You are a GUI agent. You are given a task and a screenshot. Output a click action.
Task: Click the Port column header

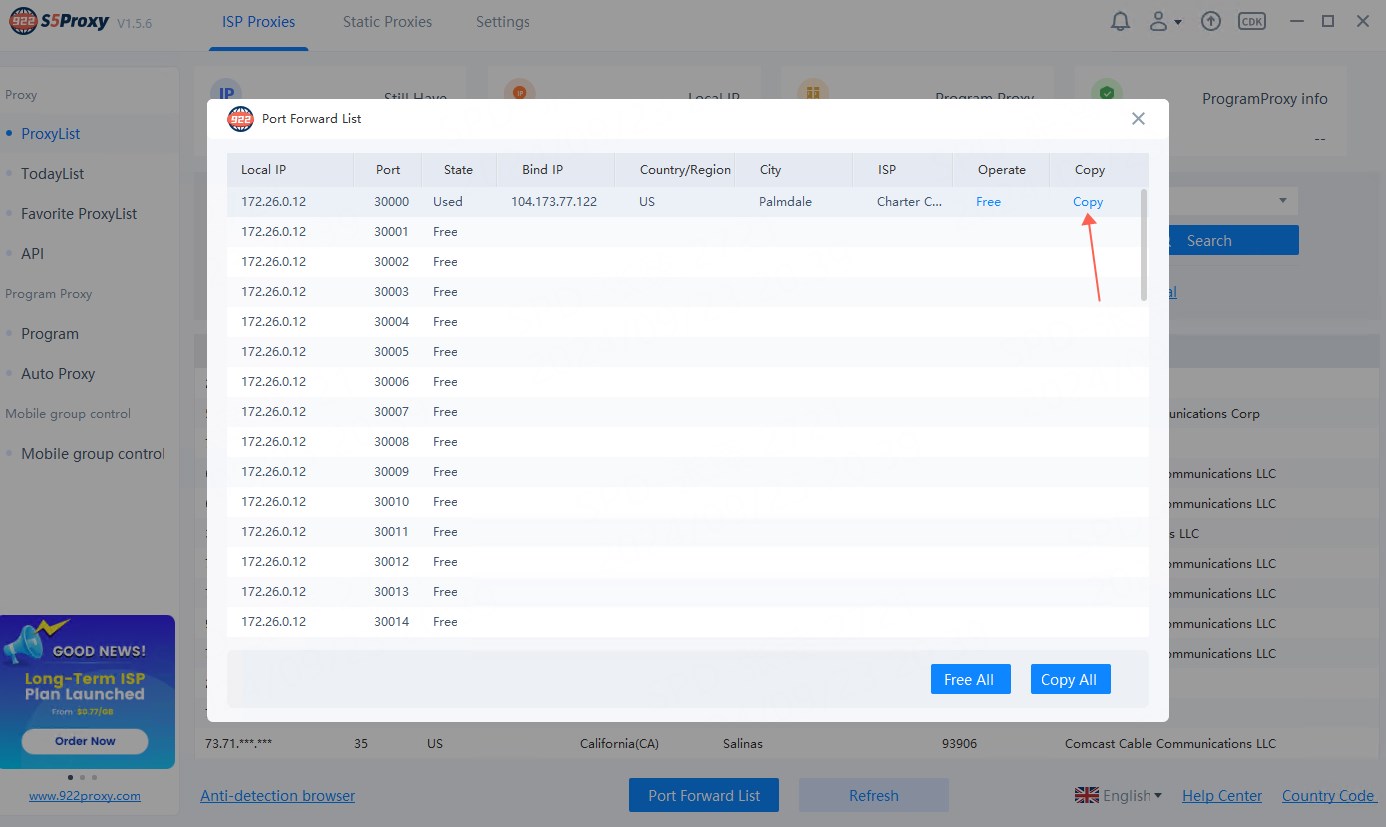[x=387, y=170]
